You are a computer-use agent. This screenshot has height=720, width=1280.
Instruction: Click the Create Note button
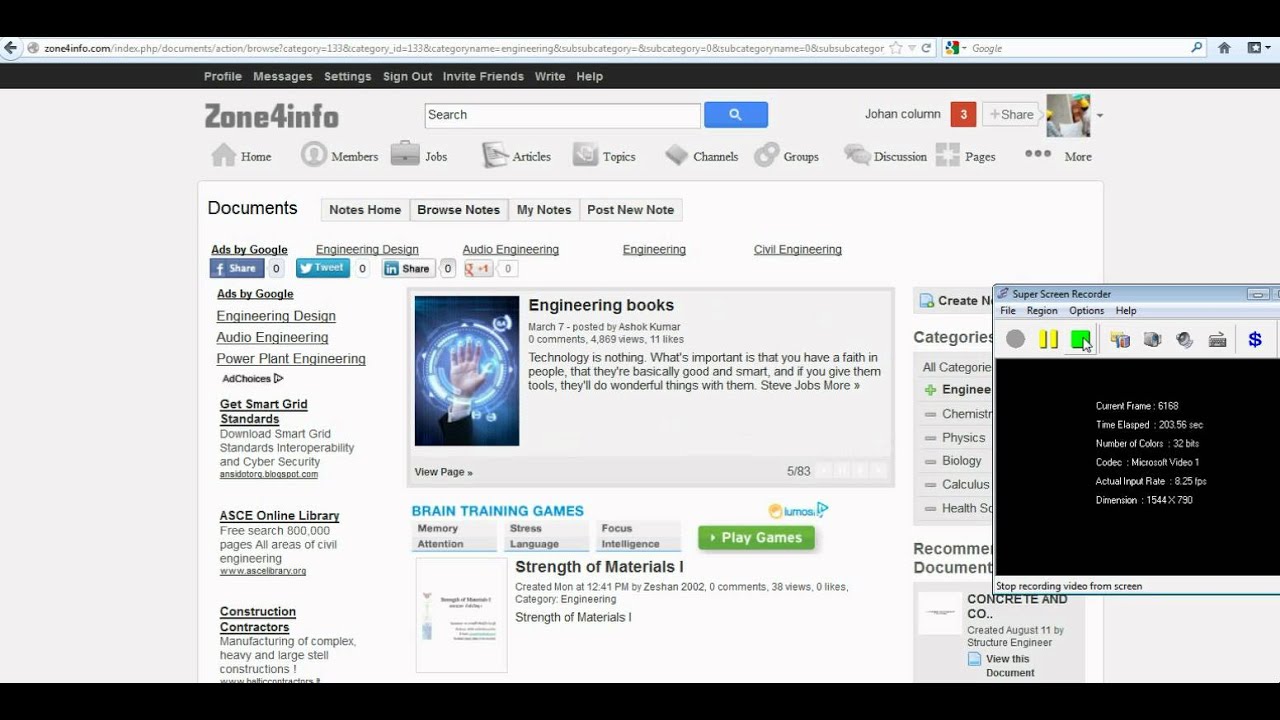coord(954,300)
